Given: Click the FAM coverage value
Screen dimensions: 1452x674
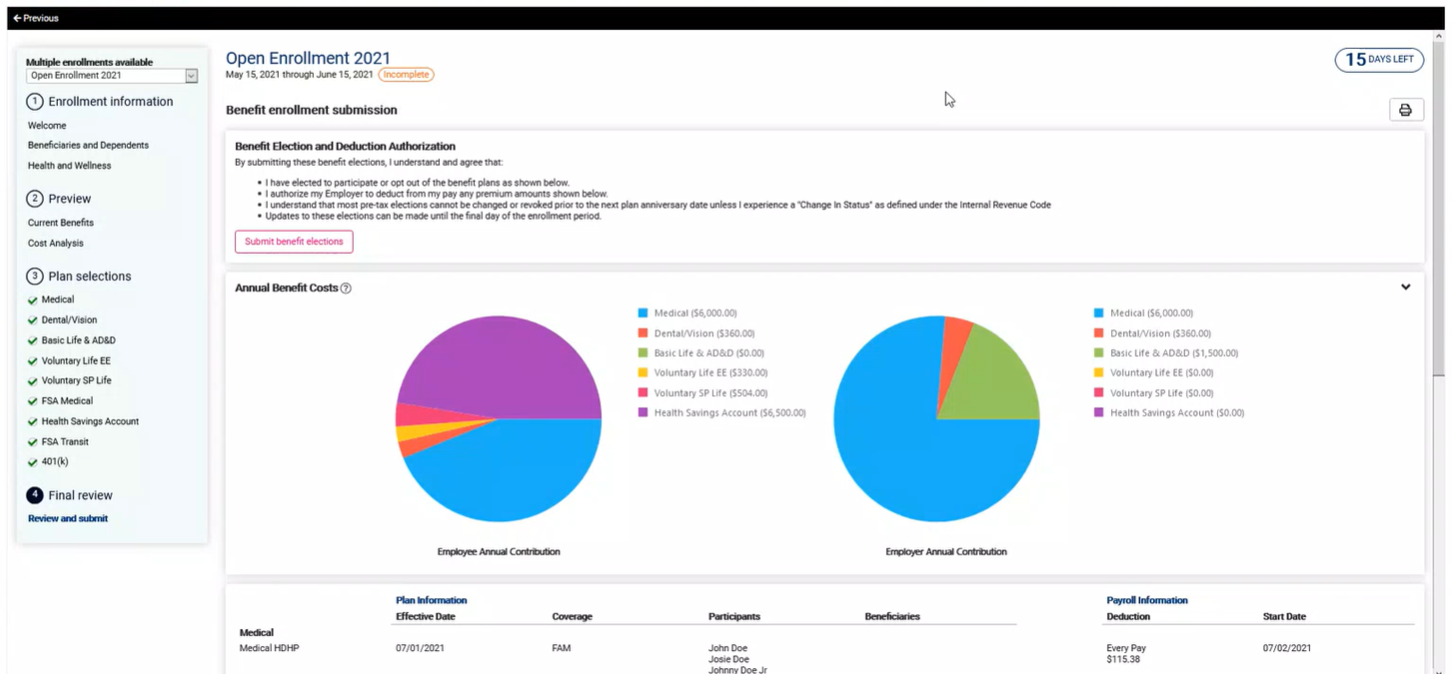Looking at the screenshot, I should [x=561, y=648].
